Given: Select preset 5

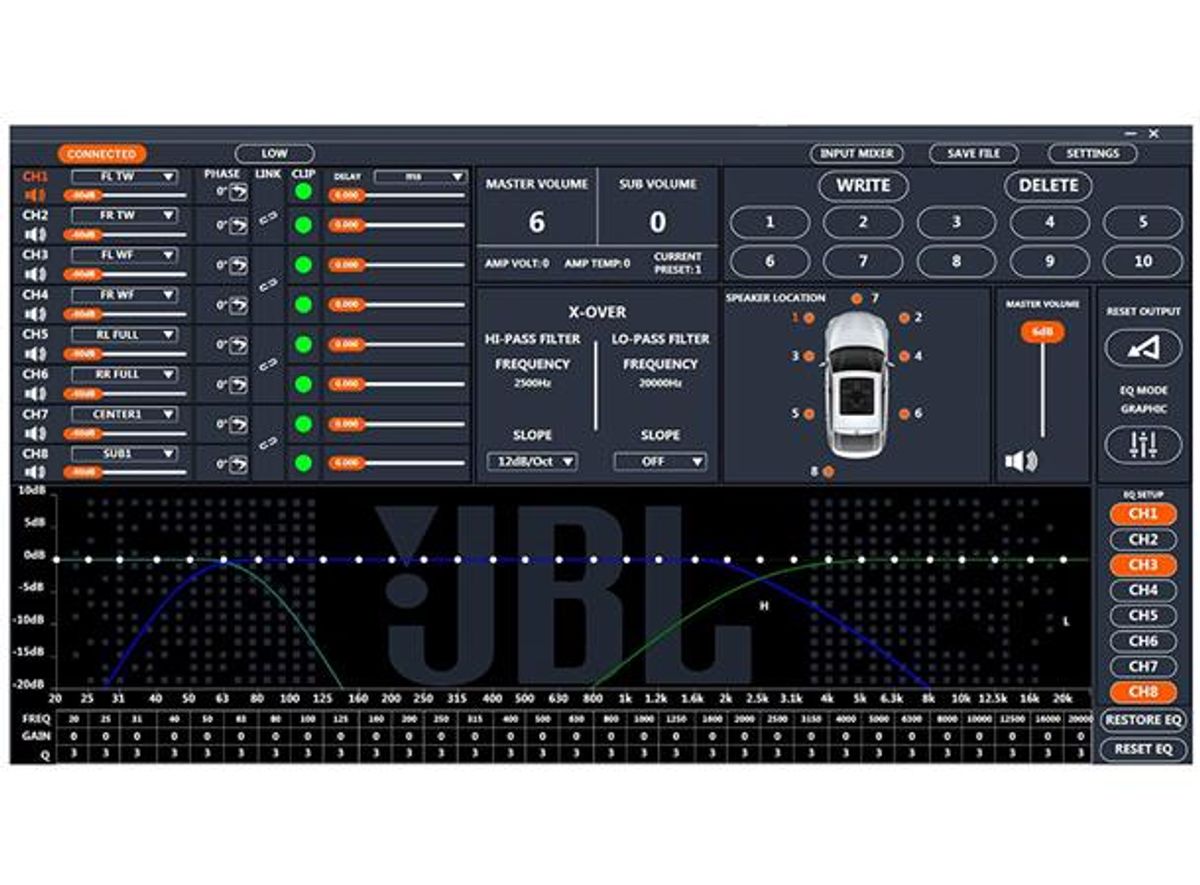Looking at the screenshot, I should pyautogui.click(x=1141, y=222).
